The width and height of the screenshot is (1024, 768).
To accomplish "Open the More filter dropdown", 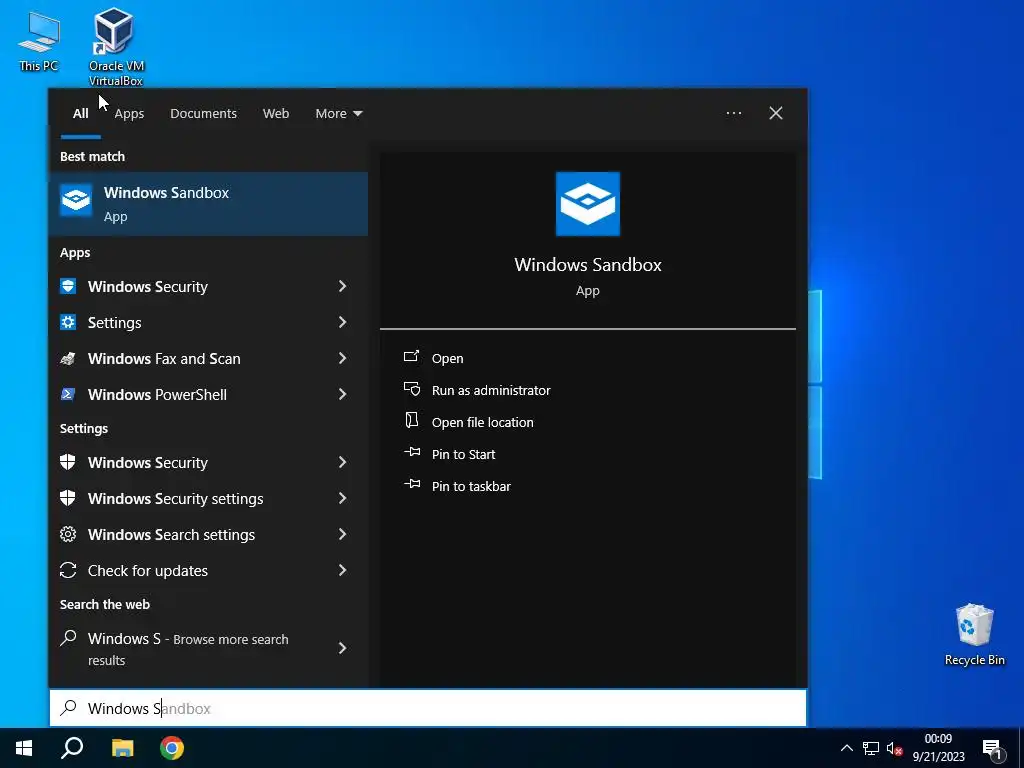I will [338, 114].
